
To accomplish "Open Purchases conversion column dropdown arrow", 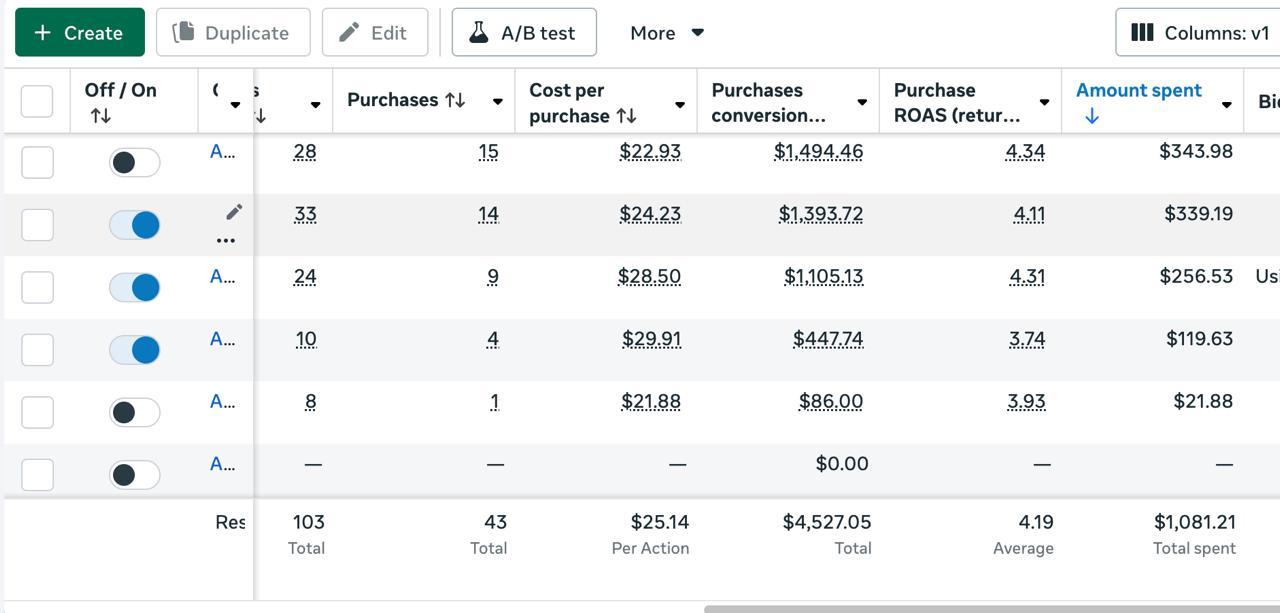I will [862, 103].
